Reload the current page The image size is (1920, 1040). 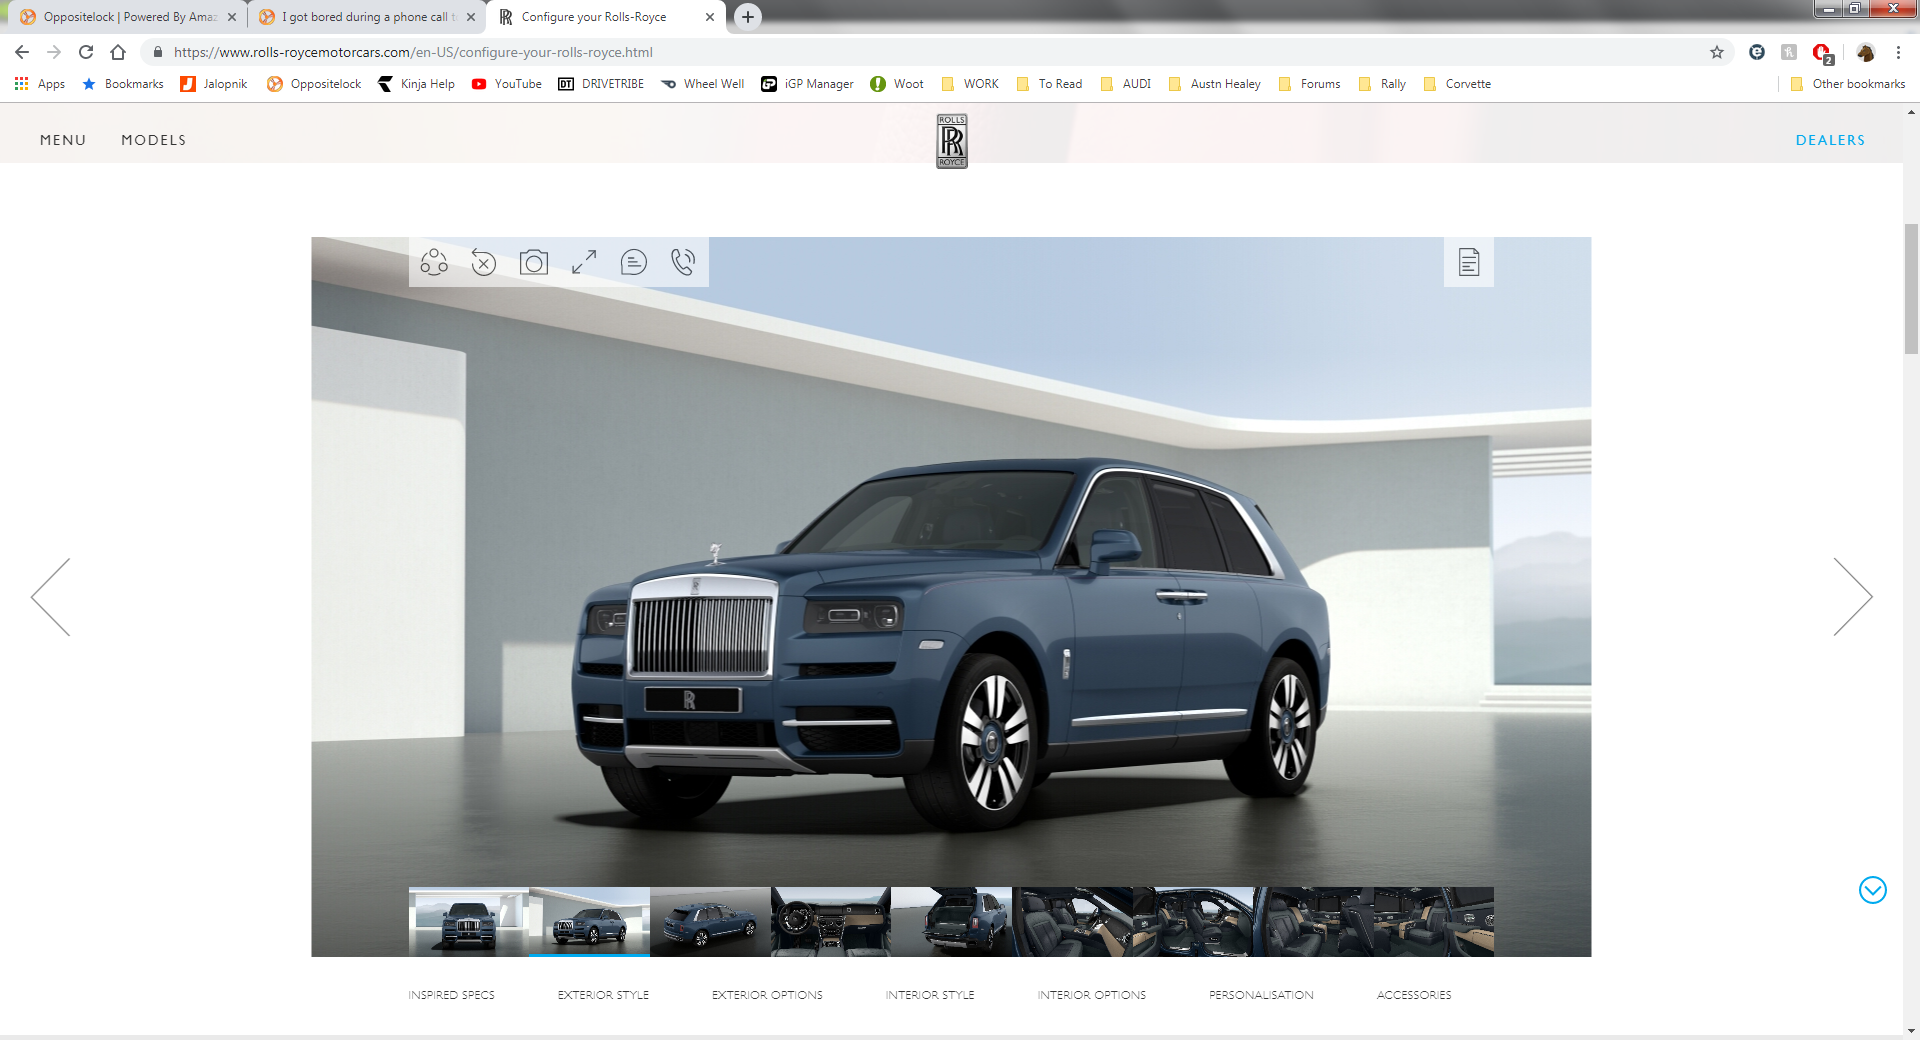86,52
